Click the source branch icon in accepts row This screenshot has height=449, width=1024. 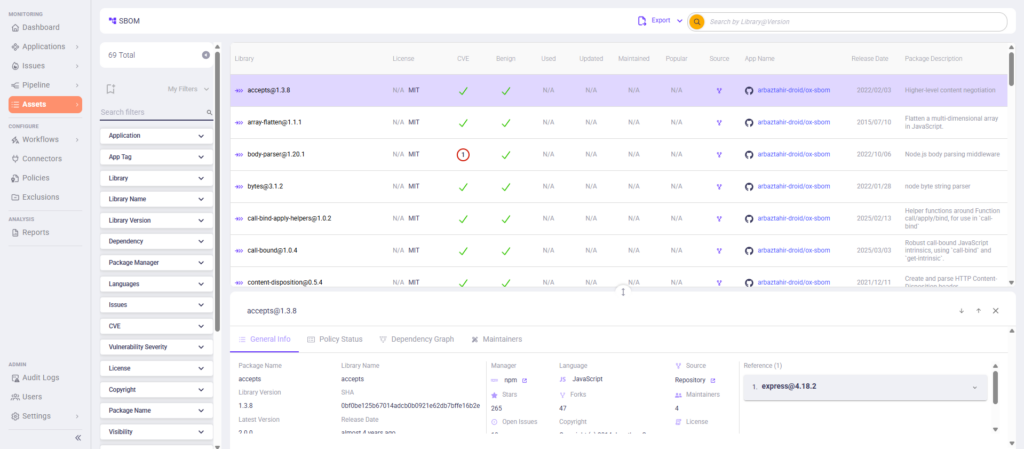719,91
